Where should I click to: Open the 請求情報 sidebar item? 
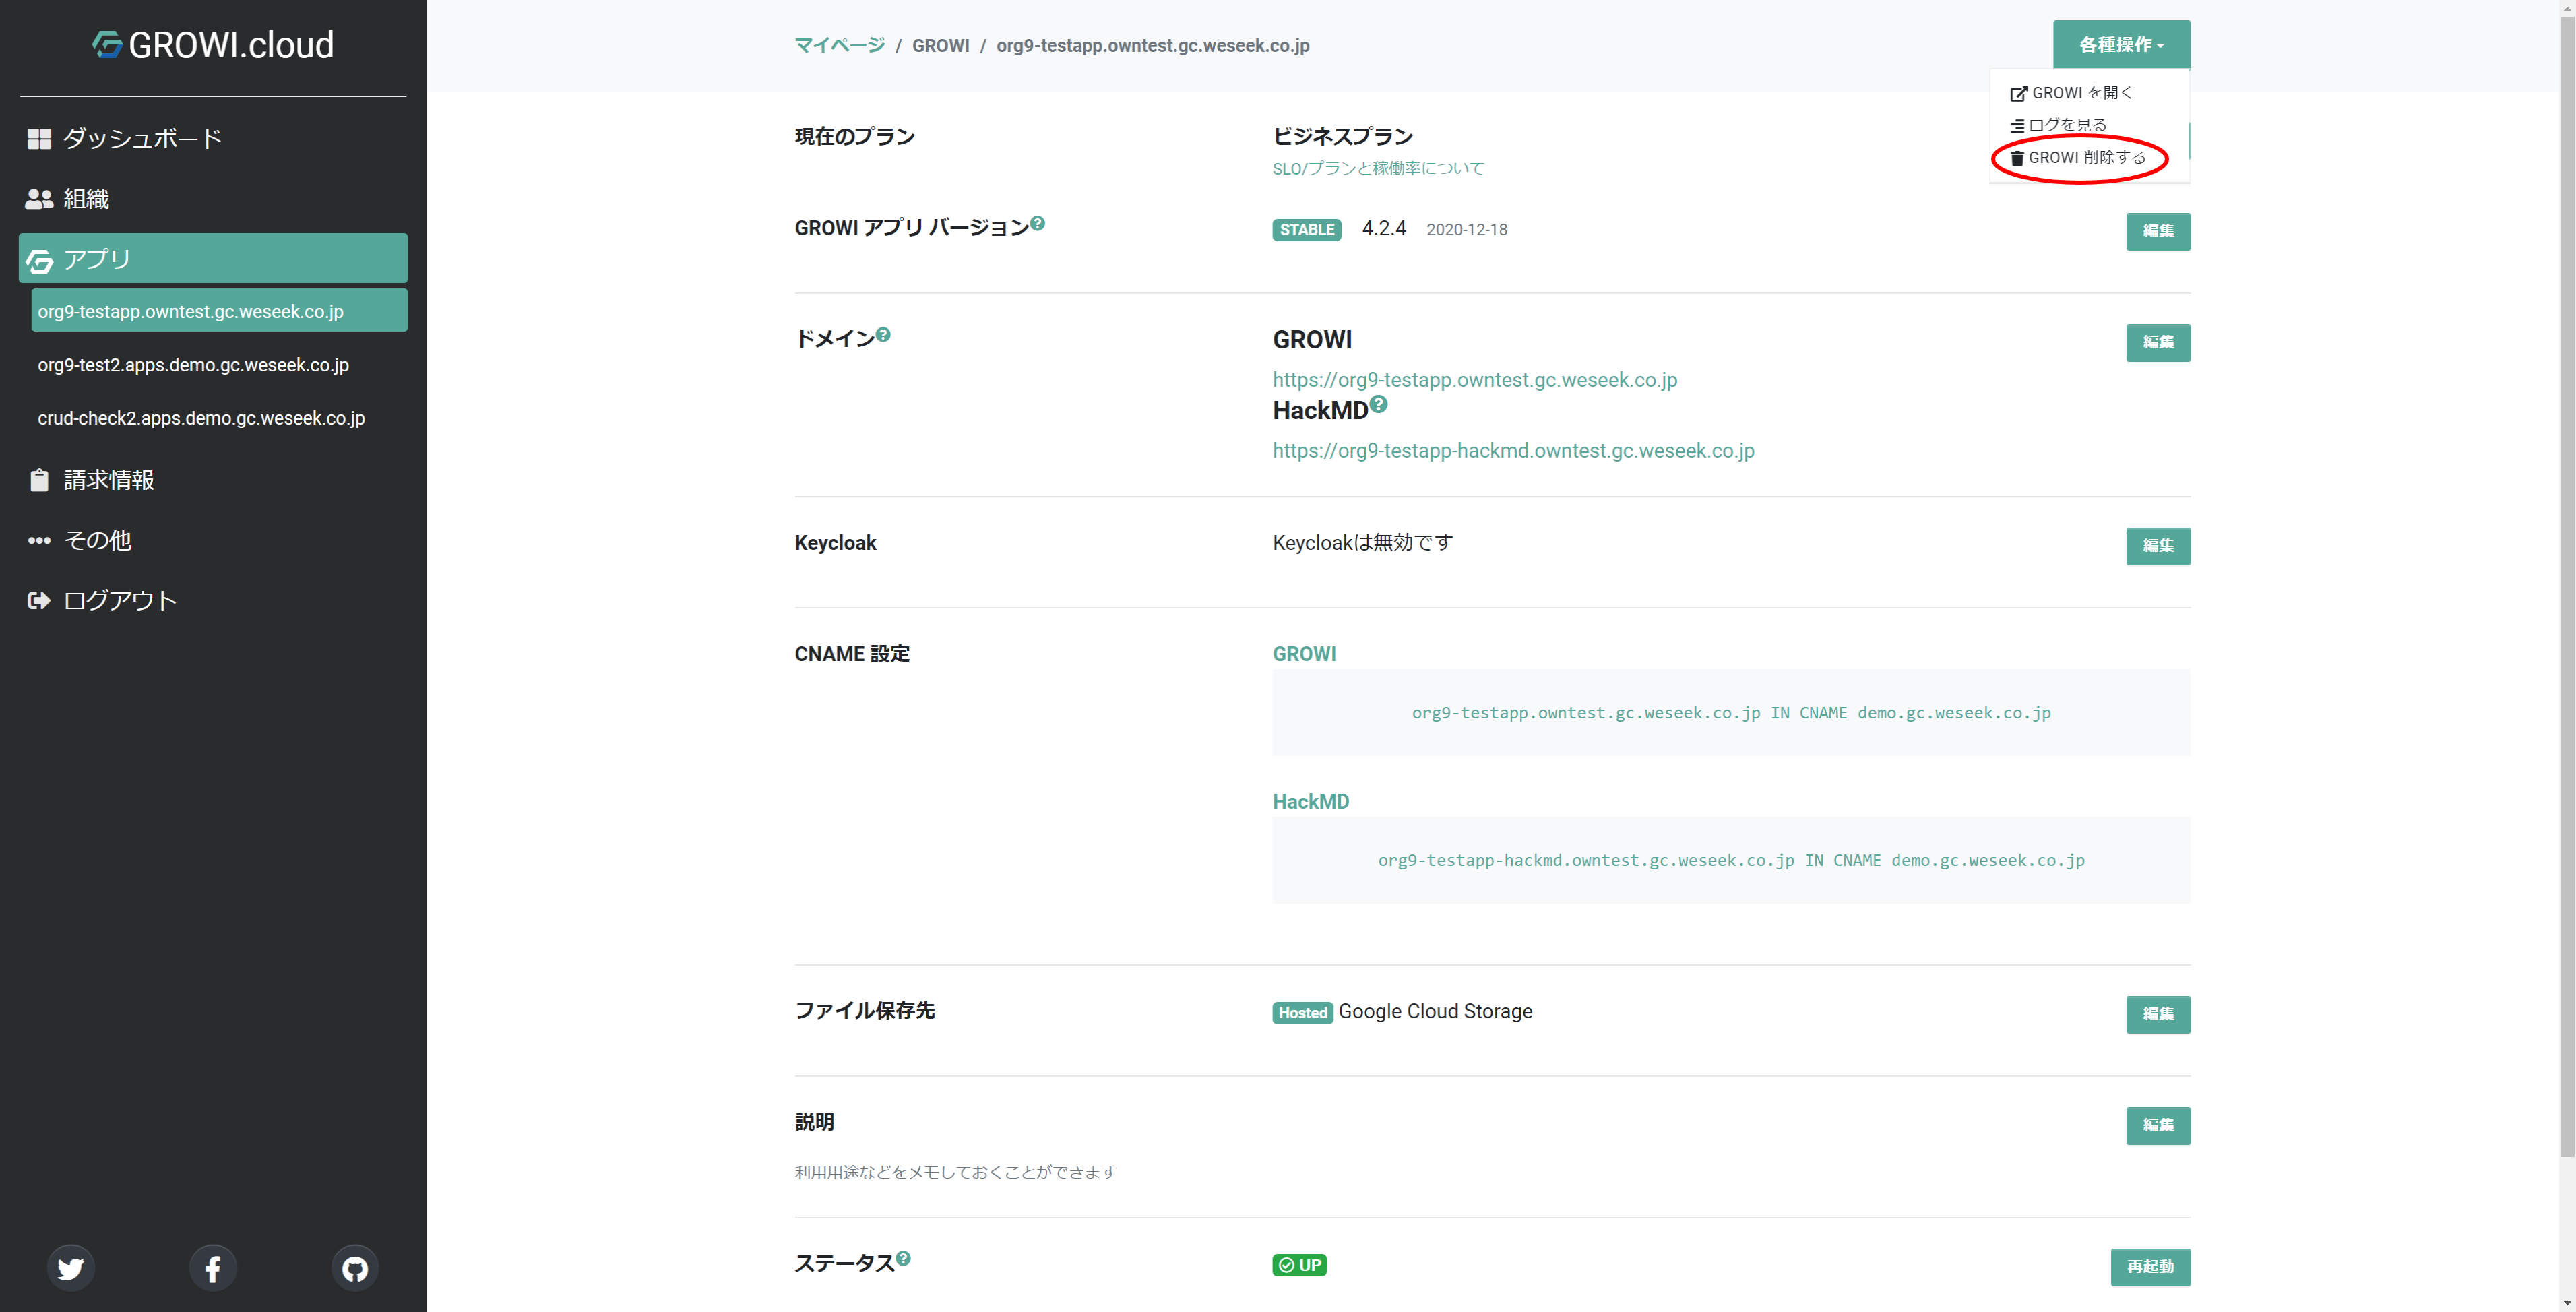(213, 480)
